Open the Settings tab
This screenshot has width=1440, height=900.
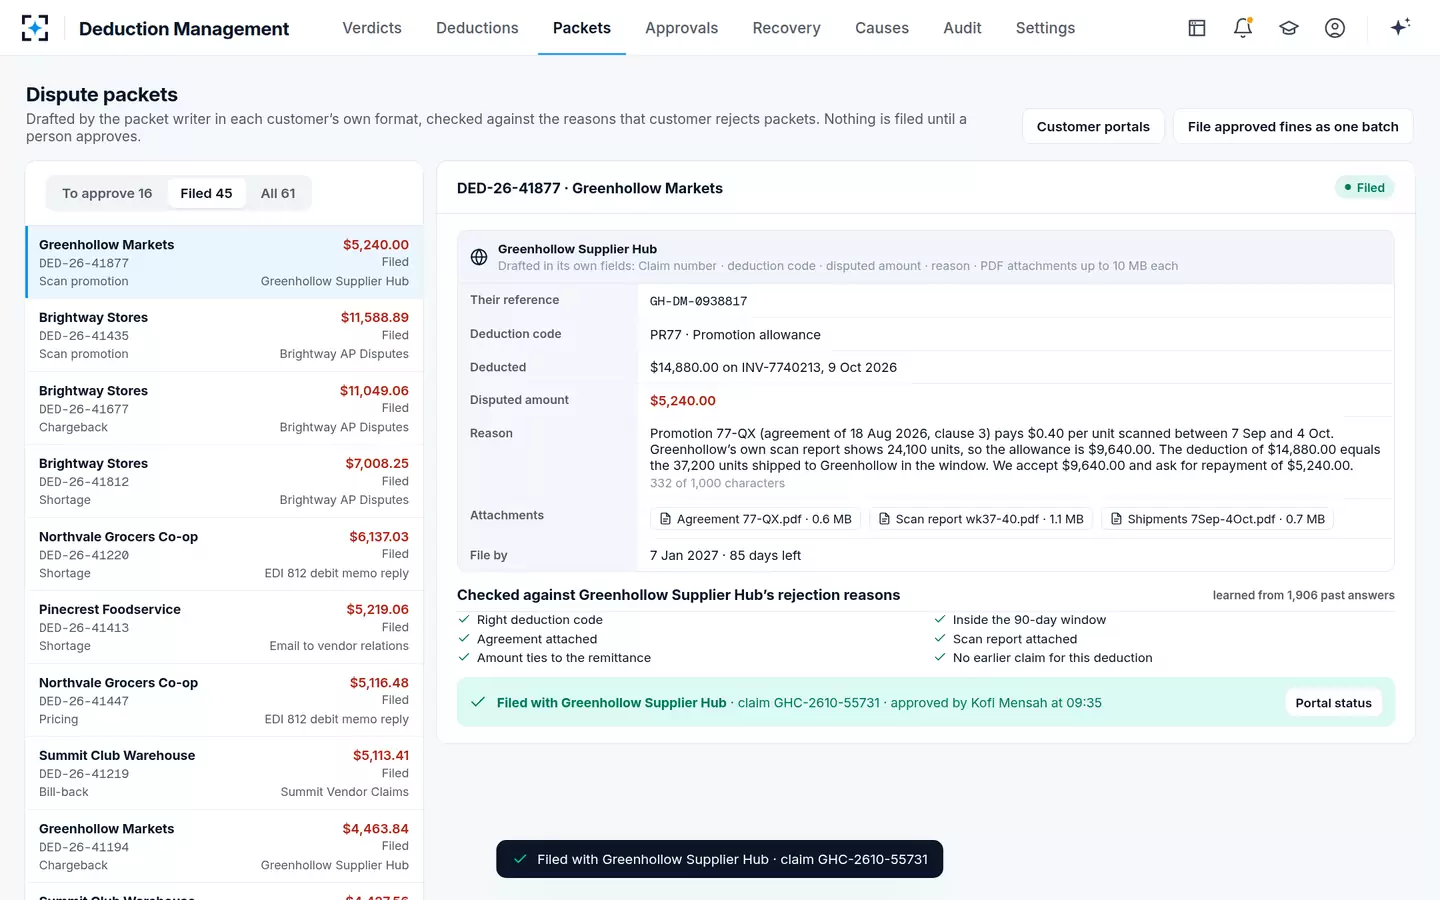(1045, 28)
